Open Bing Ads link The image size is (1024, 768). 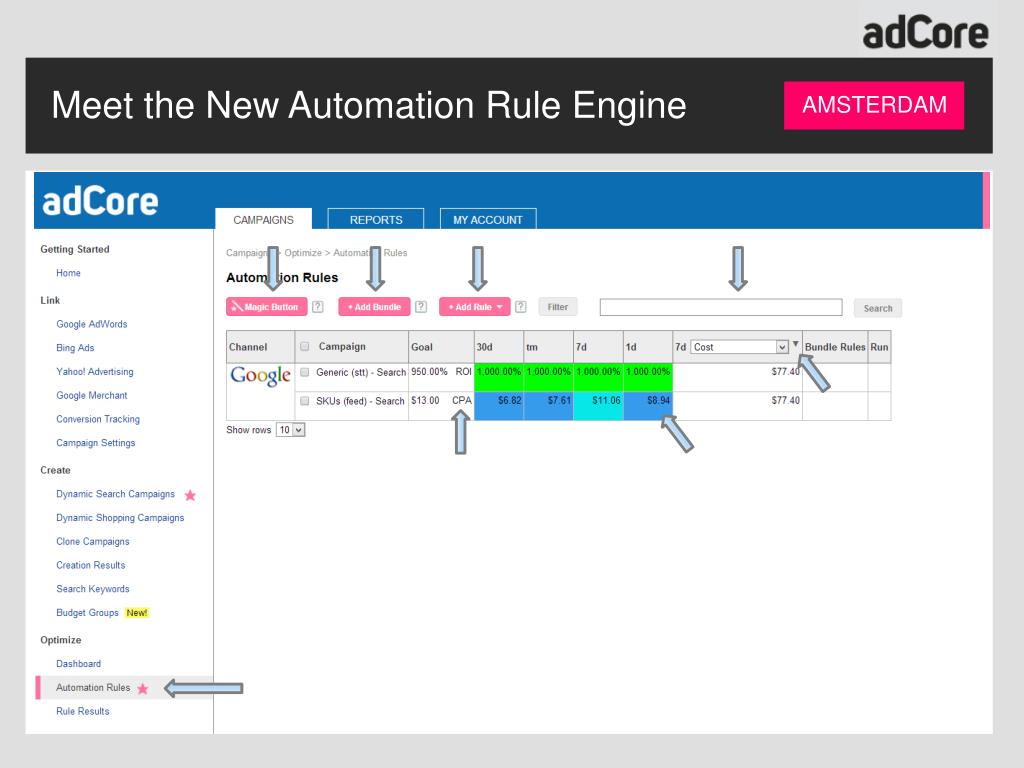tap(75, 348)
